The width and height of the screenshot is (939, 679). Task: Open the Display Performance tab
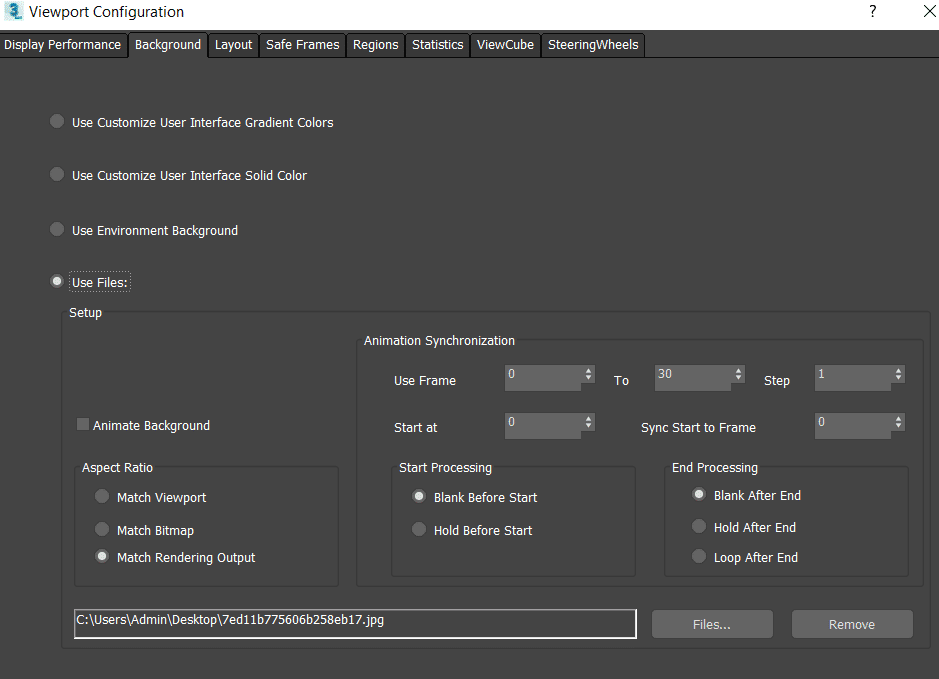tap(62, 45)
